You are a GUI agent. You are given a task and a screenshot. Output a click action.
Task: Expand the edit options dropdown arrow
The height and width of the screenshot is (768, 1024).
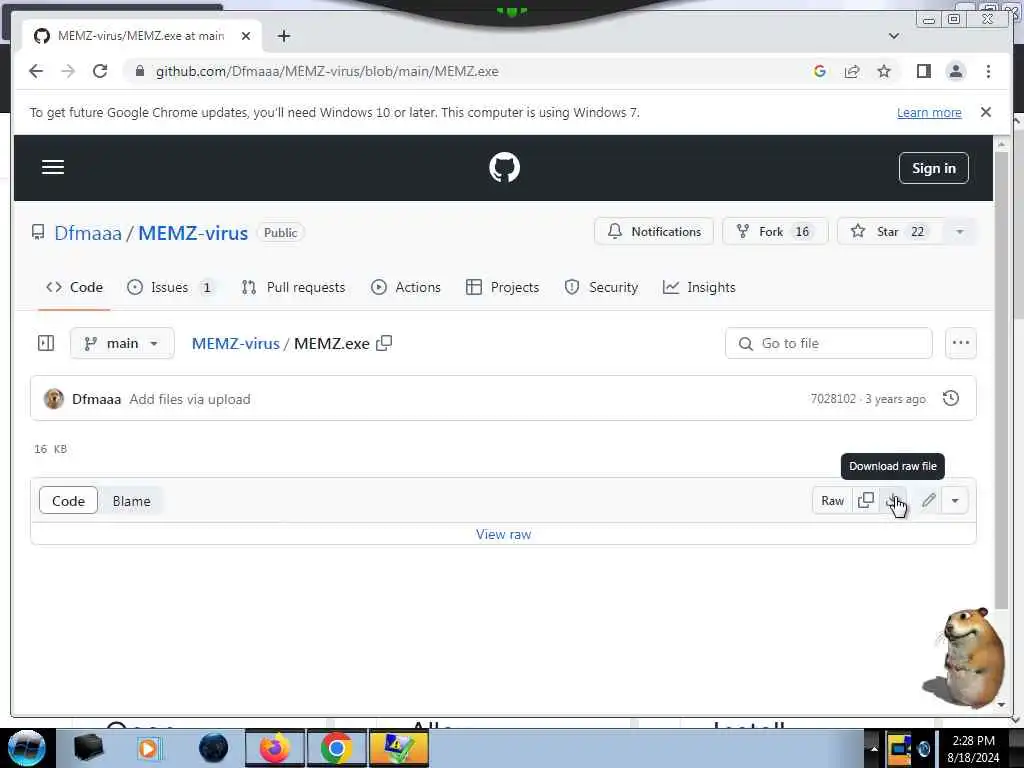click(x=955, y=501)
